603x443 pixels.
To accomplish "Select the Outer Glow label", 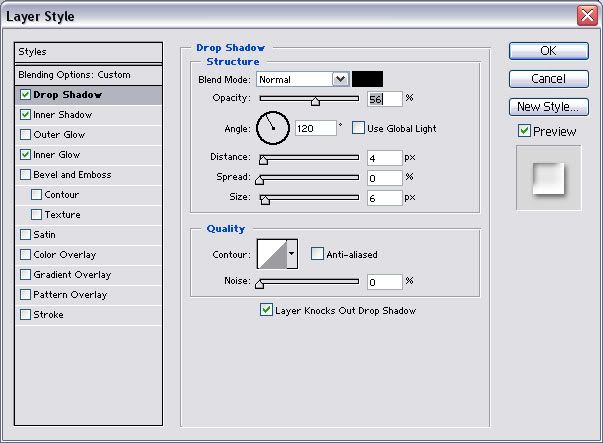I will [59, 135].
